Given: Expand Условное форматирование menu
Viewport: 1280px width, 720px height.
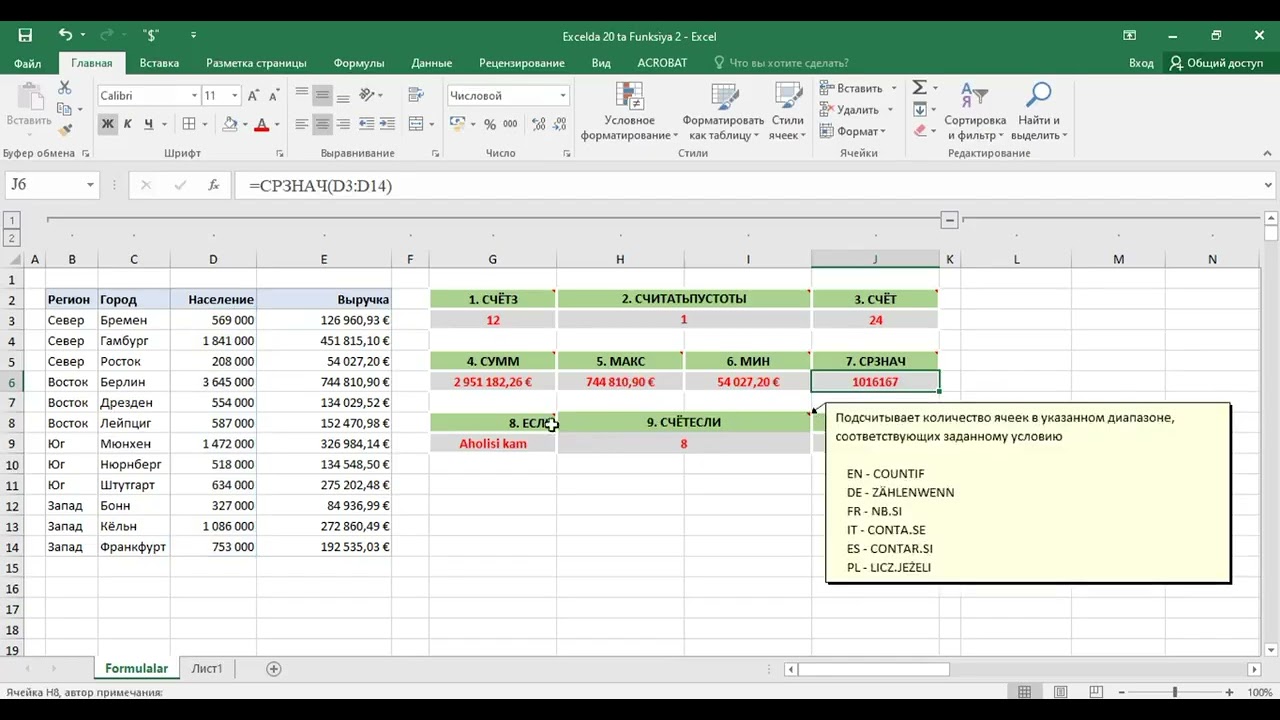Looking at the screenshot, I should pyautogui.click(x=629, y=111).
